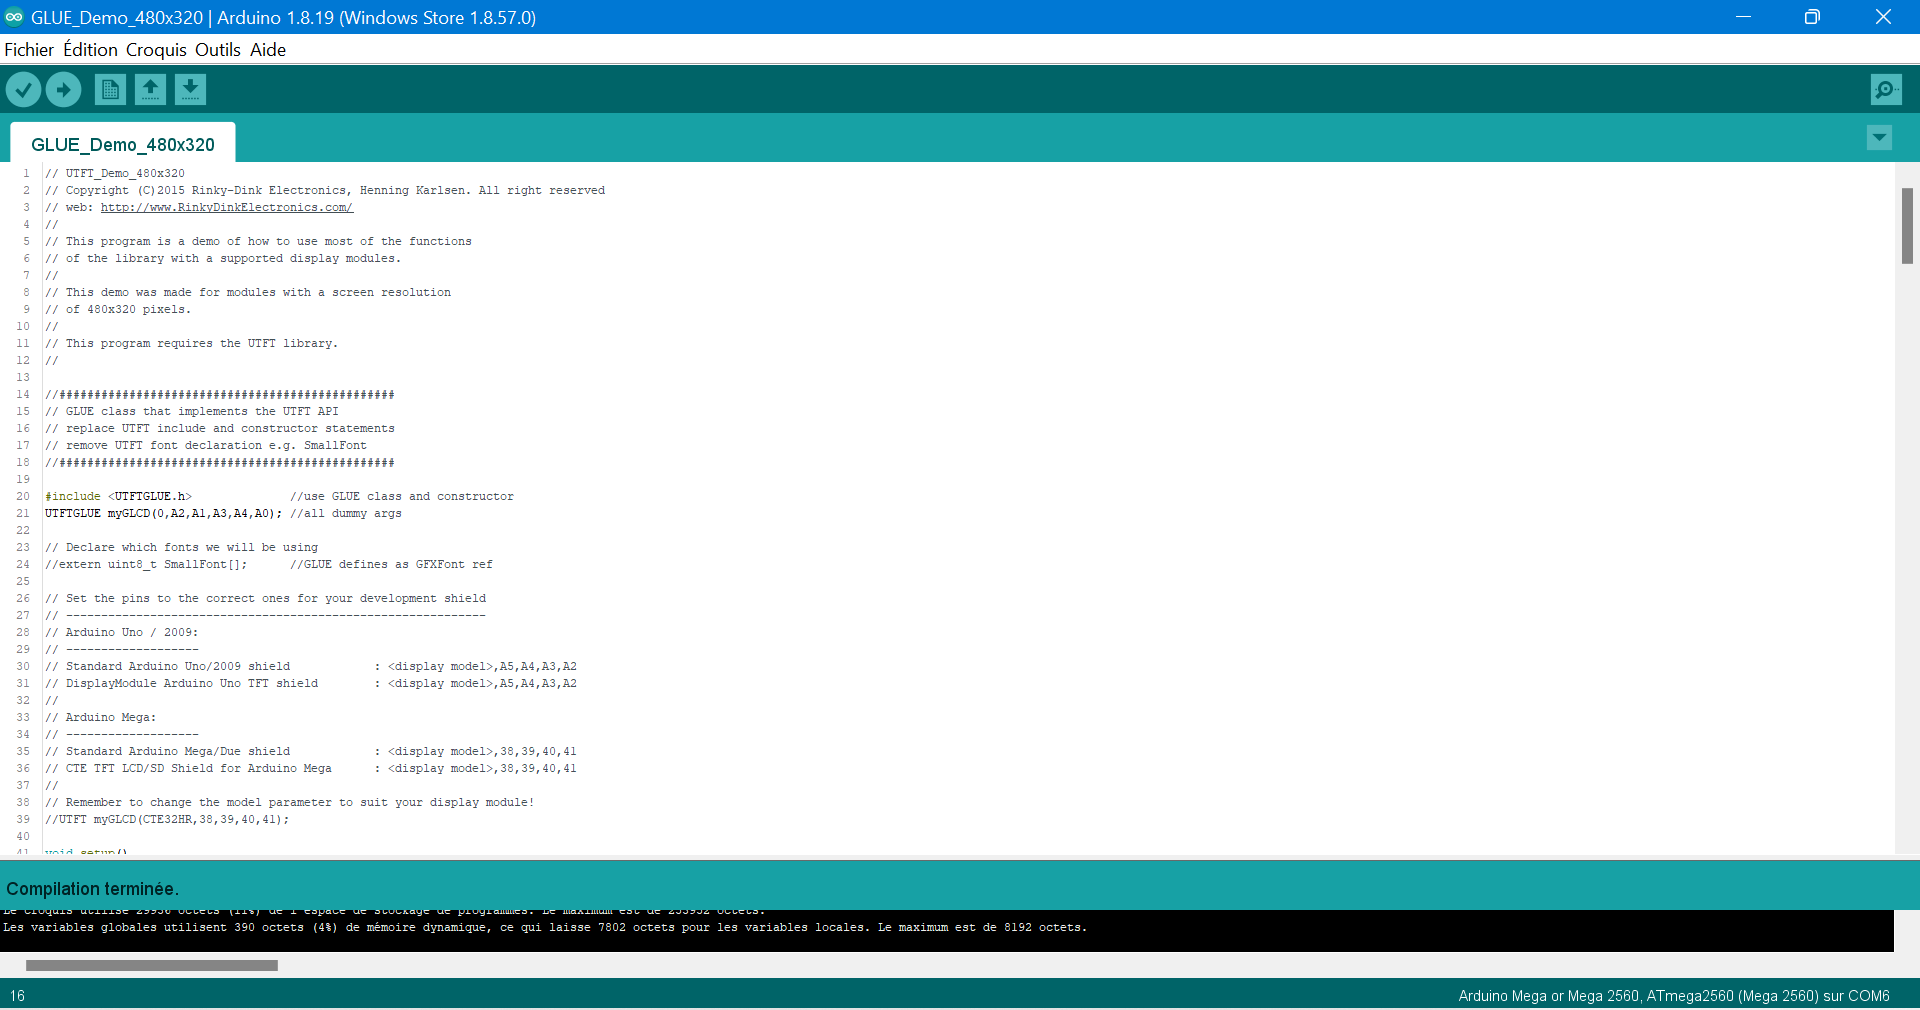This screenshot has height=1010, width=1920.
Task: Click the editor vertical scrollbar thumb
Action: tap(1907, 226)
